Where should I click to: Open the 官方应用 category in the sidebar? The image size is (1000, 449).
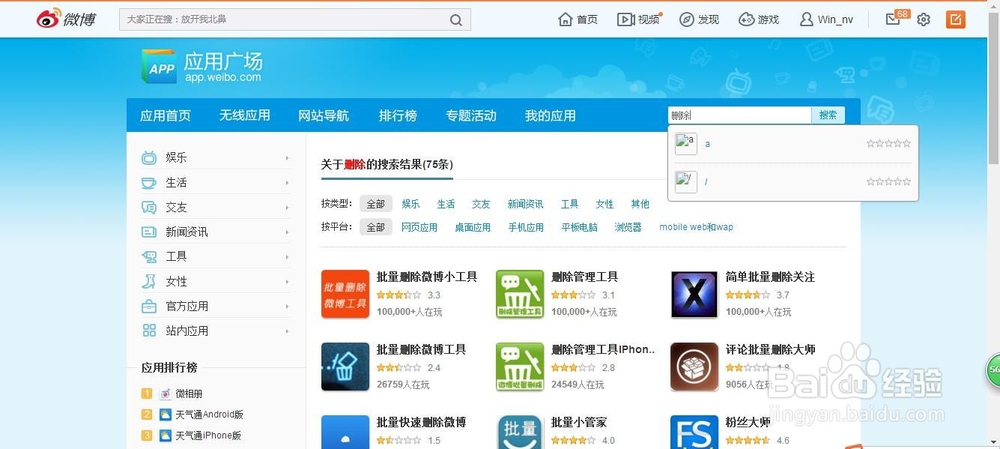coord(186,306)
